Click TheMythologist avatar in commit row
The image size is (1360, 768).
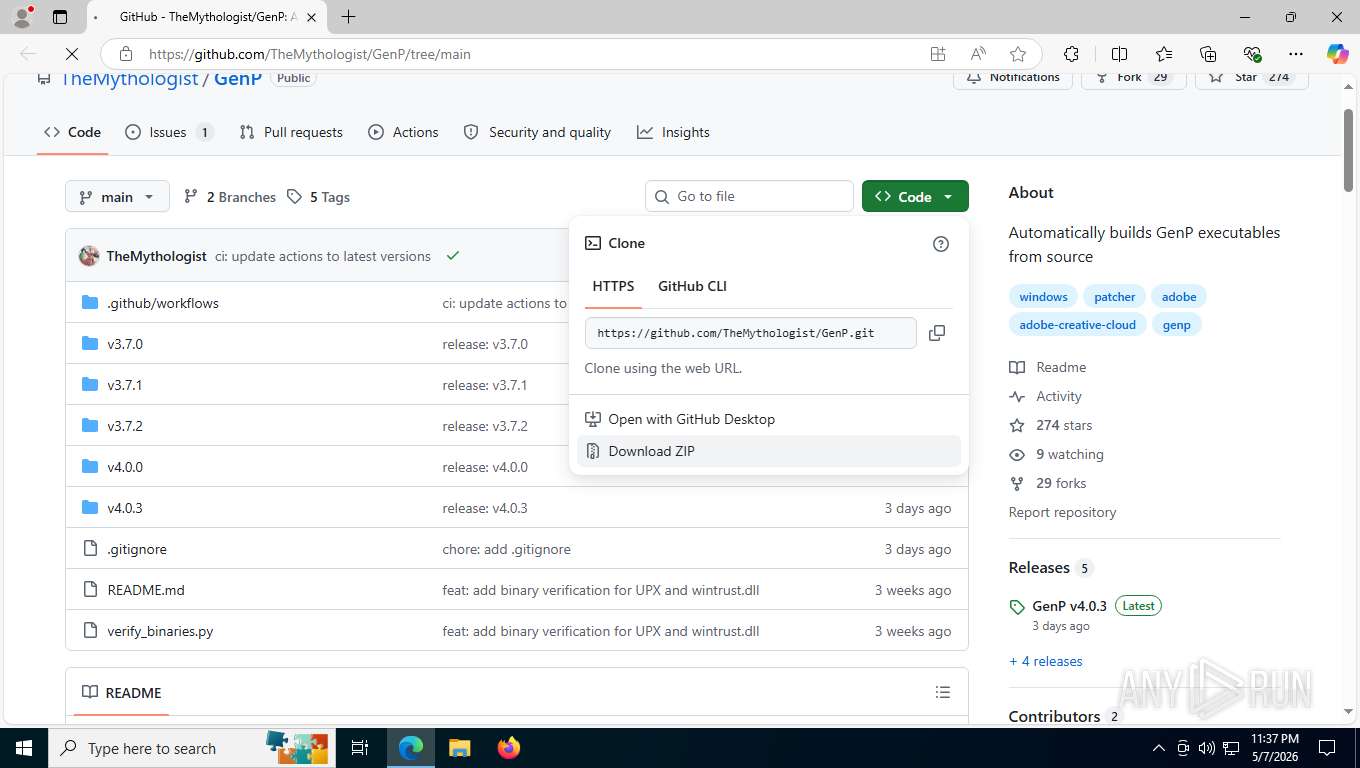[89, 256]
